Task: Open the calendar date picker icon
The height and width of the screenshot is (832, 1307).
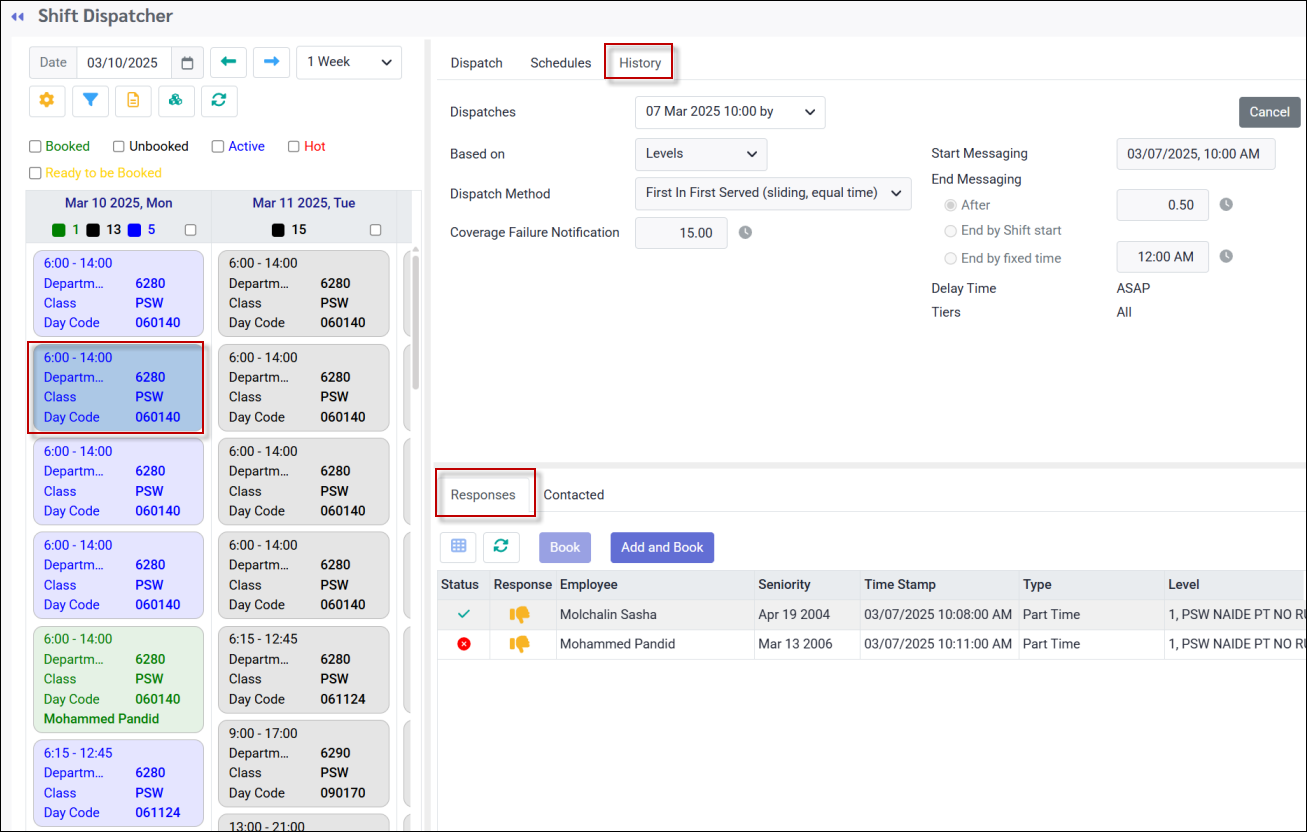Action: pos(187,63)
